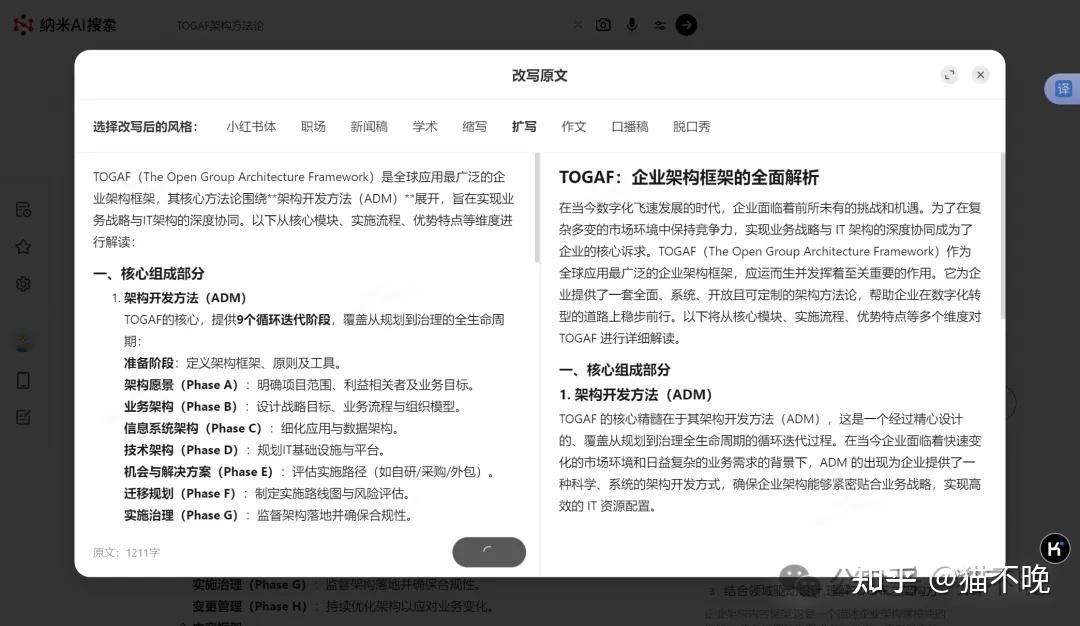Click the loading rewrite button
Viewport: 1080px width, 626px height.
click(x=489, y=552)
